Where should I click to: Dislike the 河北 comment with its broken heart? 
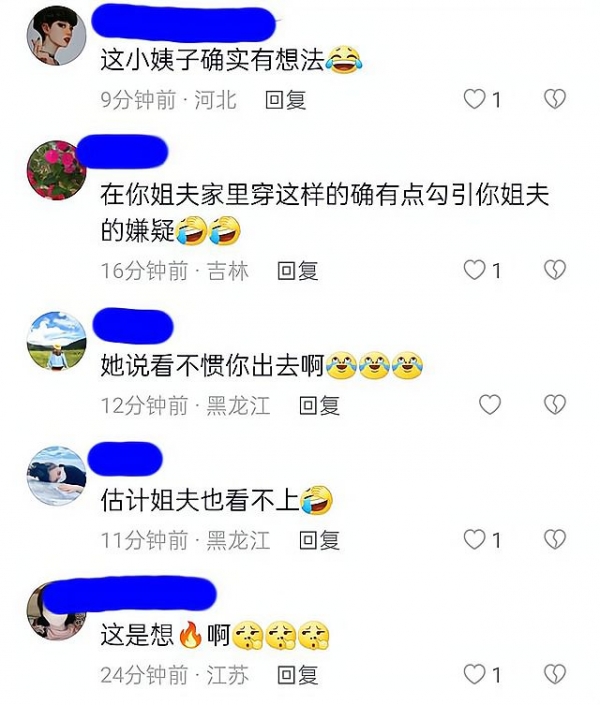pyautogui.click(x=555, y=99)
